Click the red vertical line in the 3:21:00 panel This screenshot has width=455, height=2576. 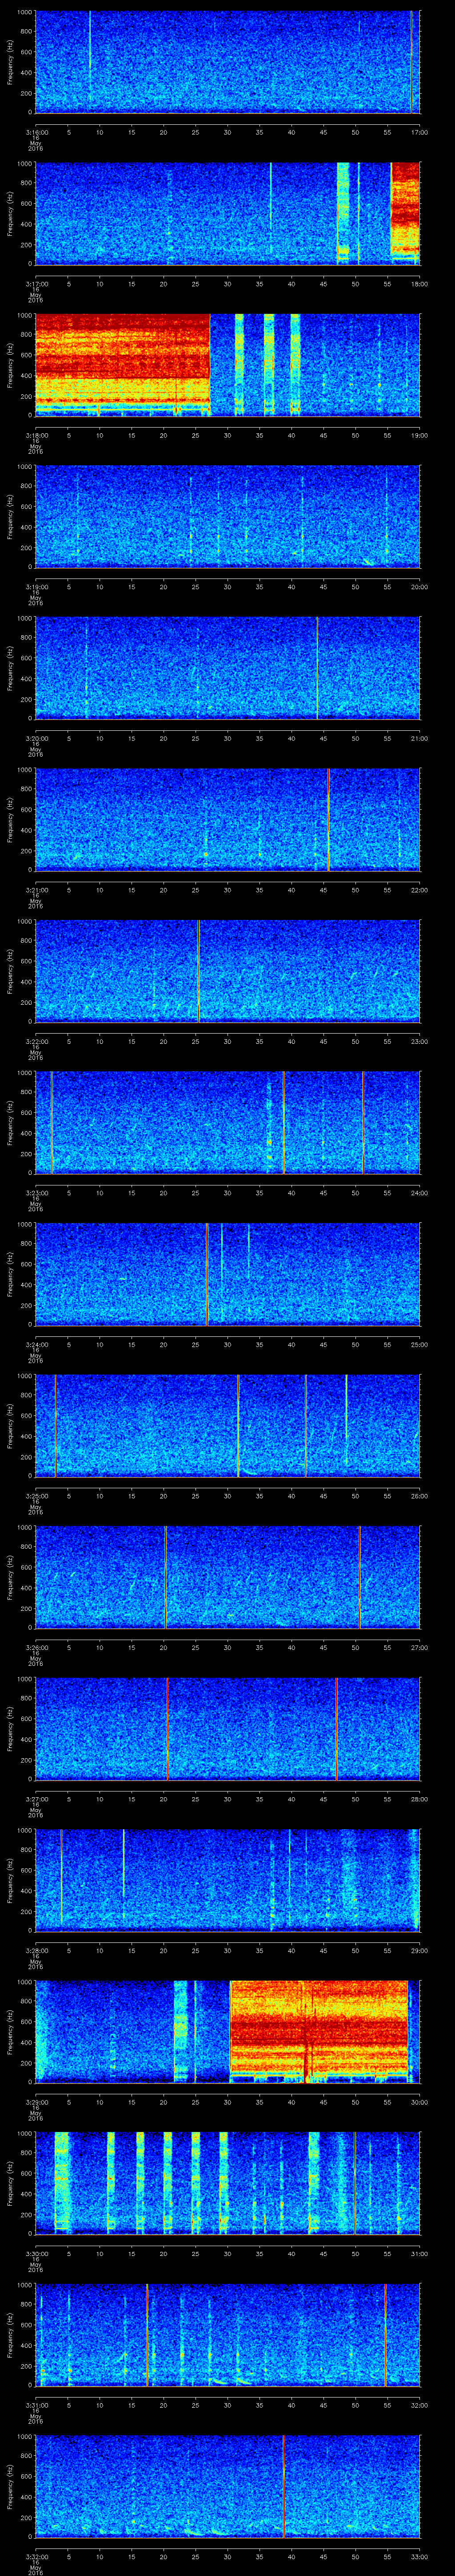tap(328, 819)
